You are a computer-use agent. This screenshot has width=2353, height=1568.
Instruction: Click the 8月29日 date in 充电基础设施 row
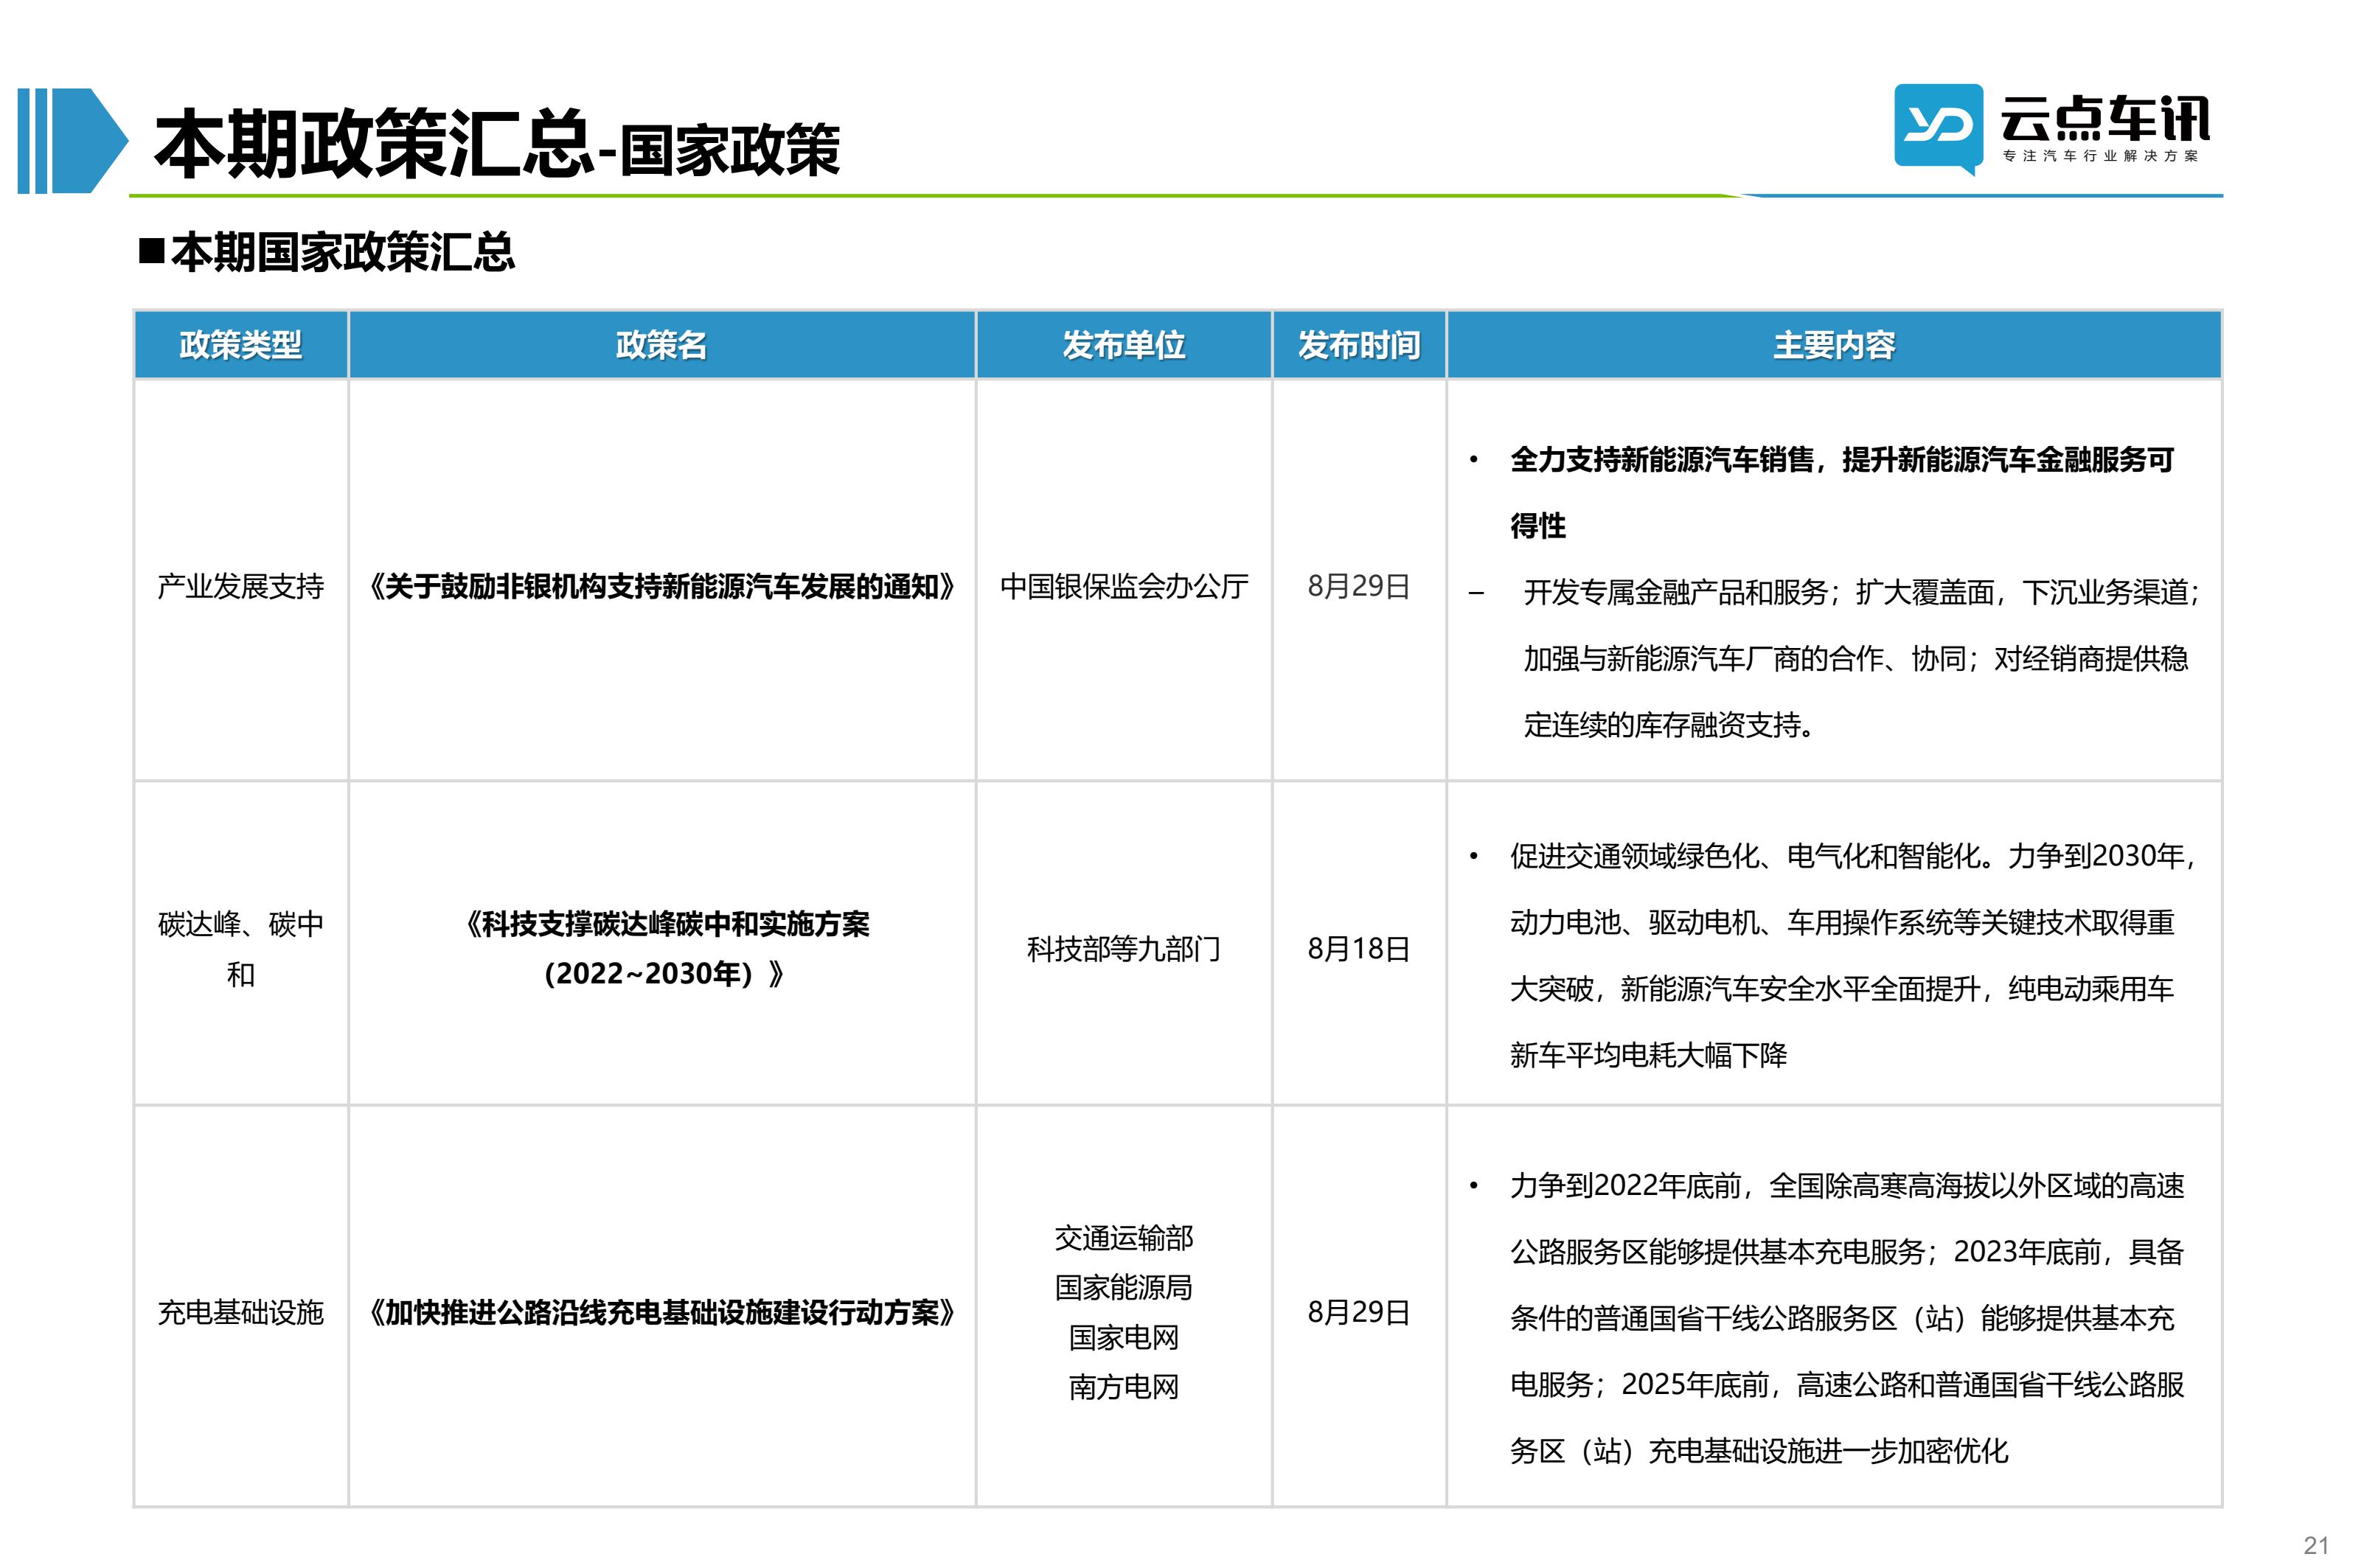pyautogui.click(x=1359, y=1312)
